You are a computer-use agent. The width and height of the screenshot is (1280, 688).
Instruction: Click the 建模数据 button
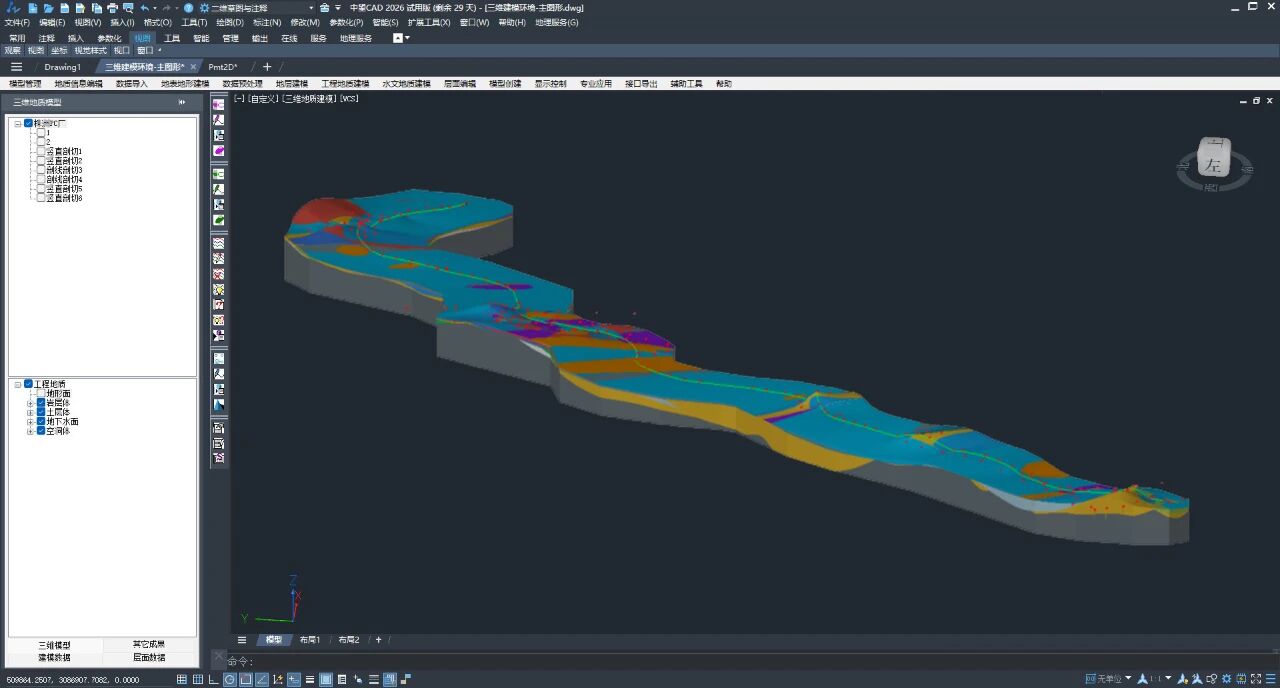(x=55, y=658)
